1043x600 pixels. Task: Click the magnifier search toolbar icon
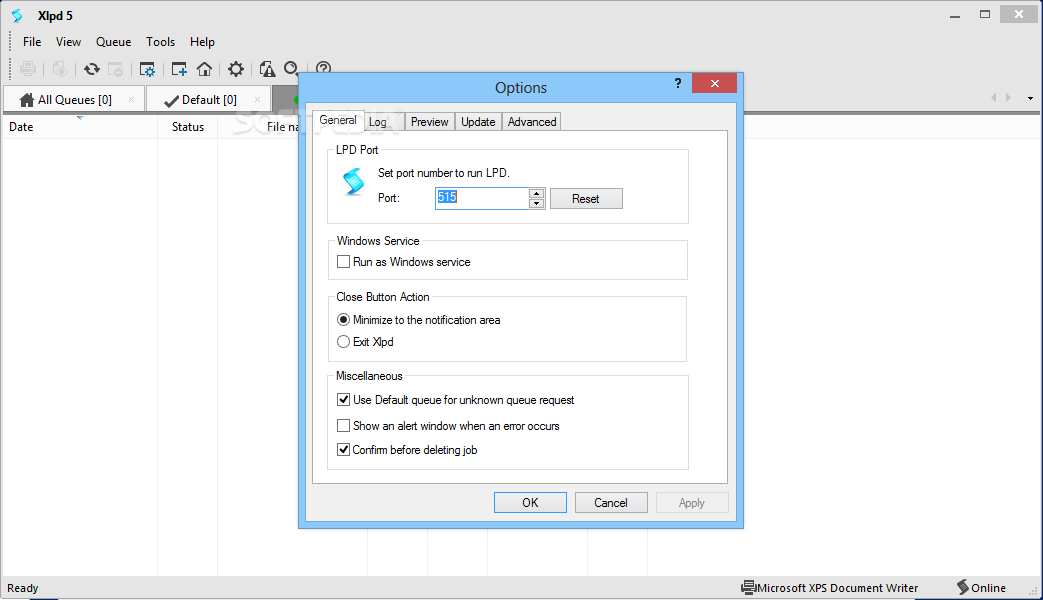click(x=291, y=68)
